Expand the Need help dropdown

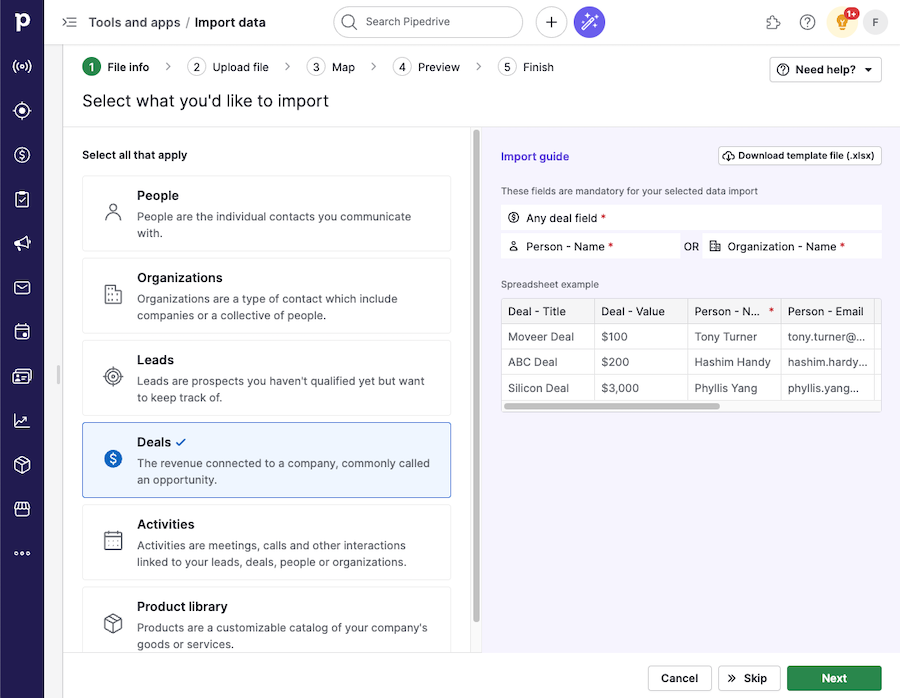coord(825,69)
